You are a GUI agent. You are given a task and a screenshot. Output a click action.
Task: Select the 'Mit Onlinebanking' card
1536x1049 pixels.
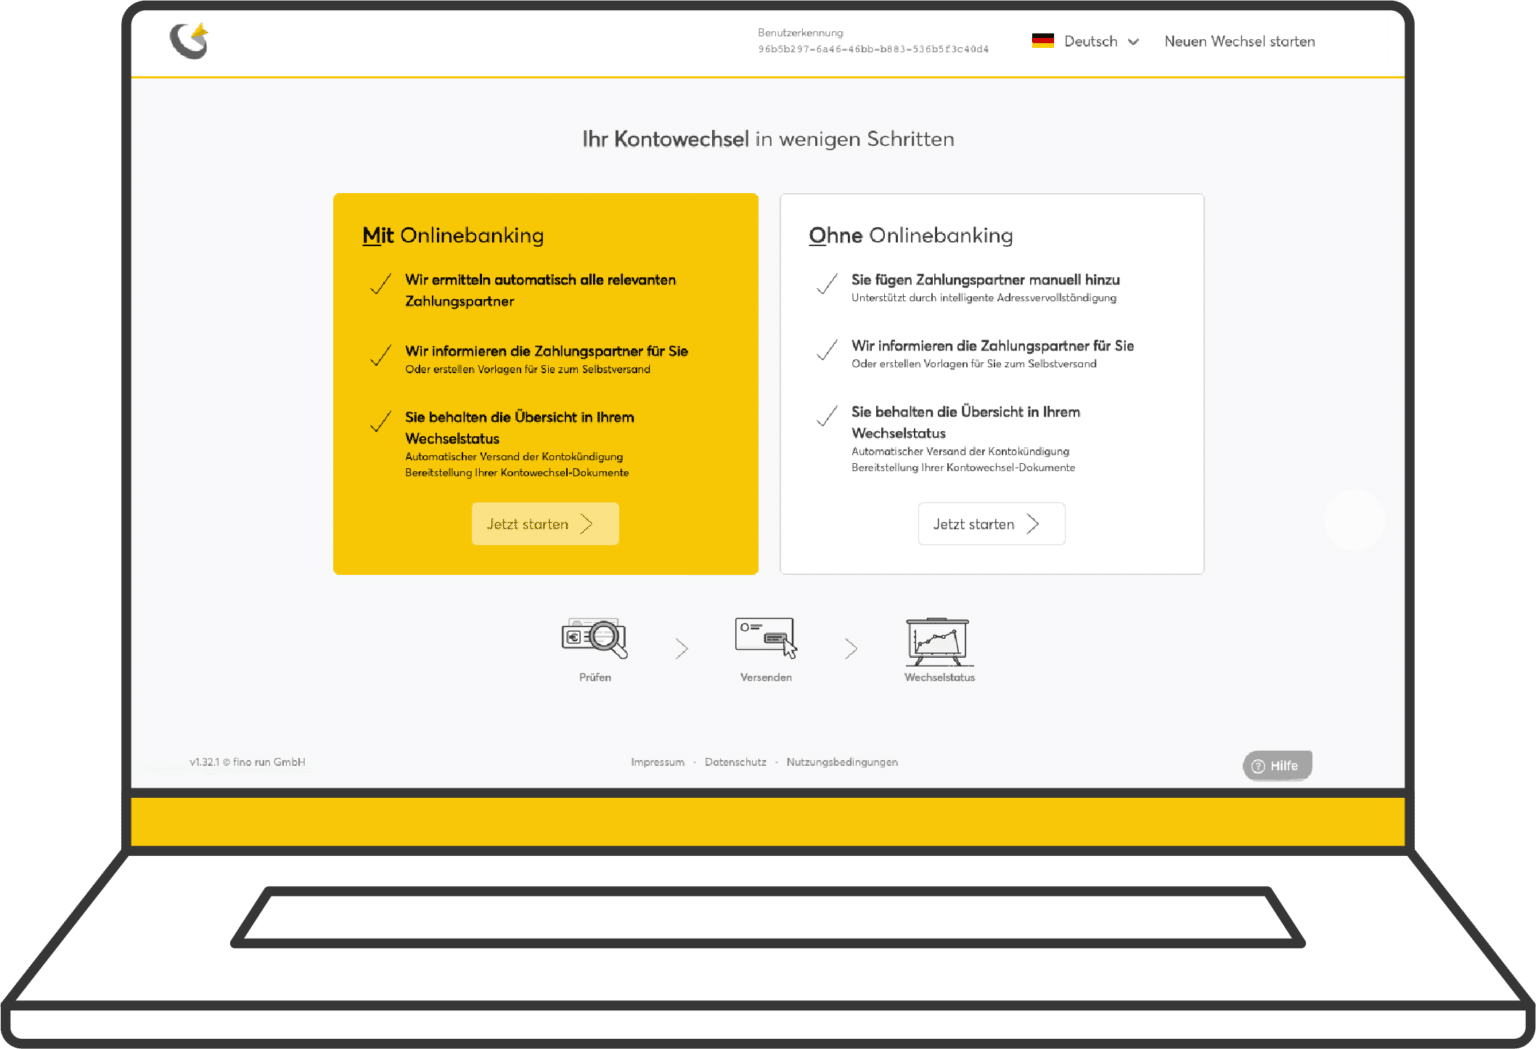coord(545,383)
